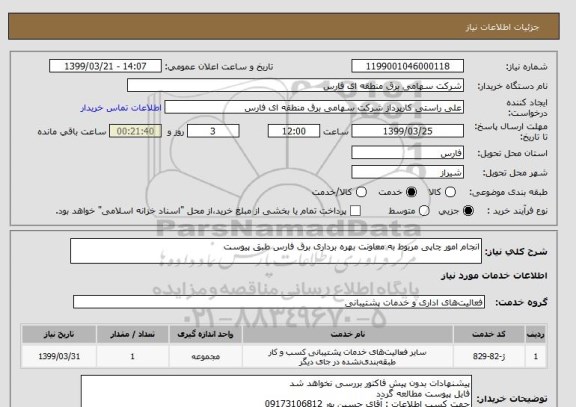Select the متوسط purchase type radio

click(424, 211)
